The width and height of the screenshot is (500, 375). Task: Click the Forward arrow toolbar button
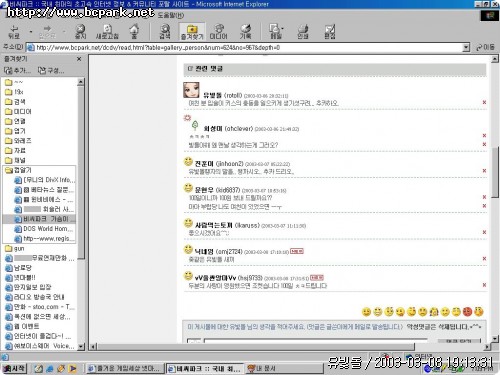pos(47,32)
